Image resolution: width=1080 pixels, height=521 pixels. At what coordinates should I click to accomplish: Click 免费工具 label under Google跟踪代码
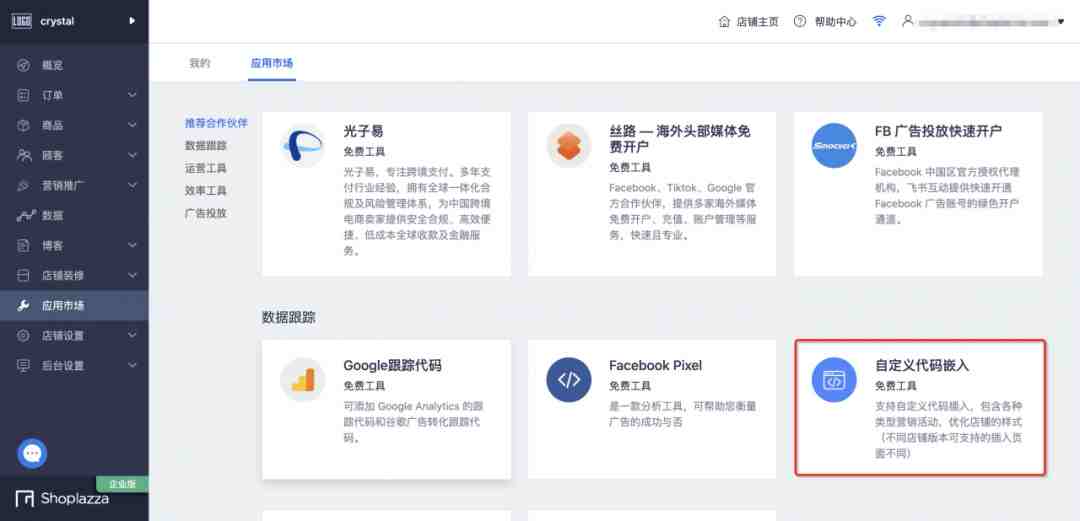(x=364, y=386)
